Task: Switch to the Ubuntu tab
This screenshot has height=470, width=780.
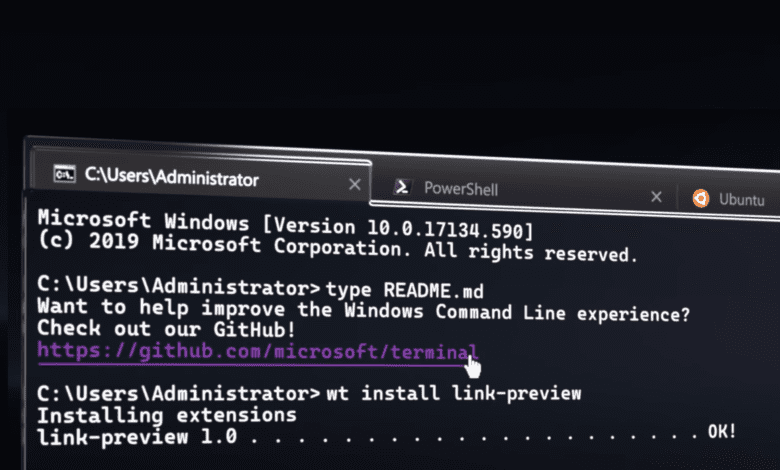Action: tap(730, 199)
